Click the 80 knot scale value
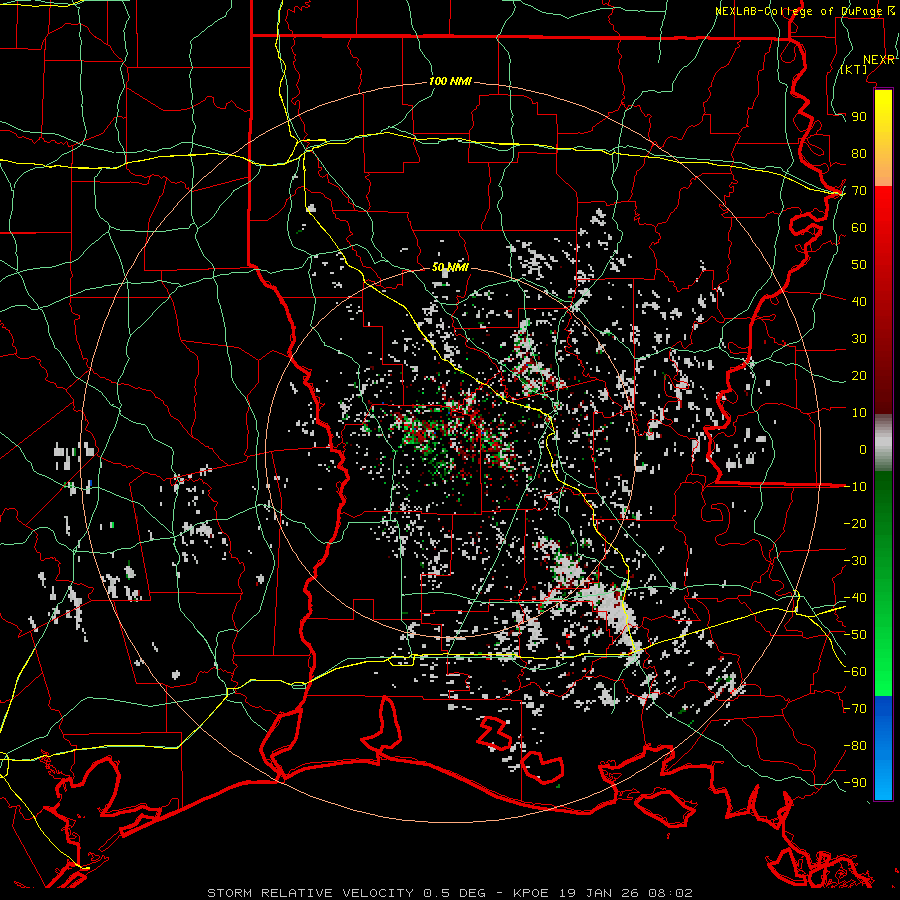Screen dimensions: 900x900 coord(859,154)
